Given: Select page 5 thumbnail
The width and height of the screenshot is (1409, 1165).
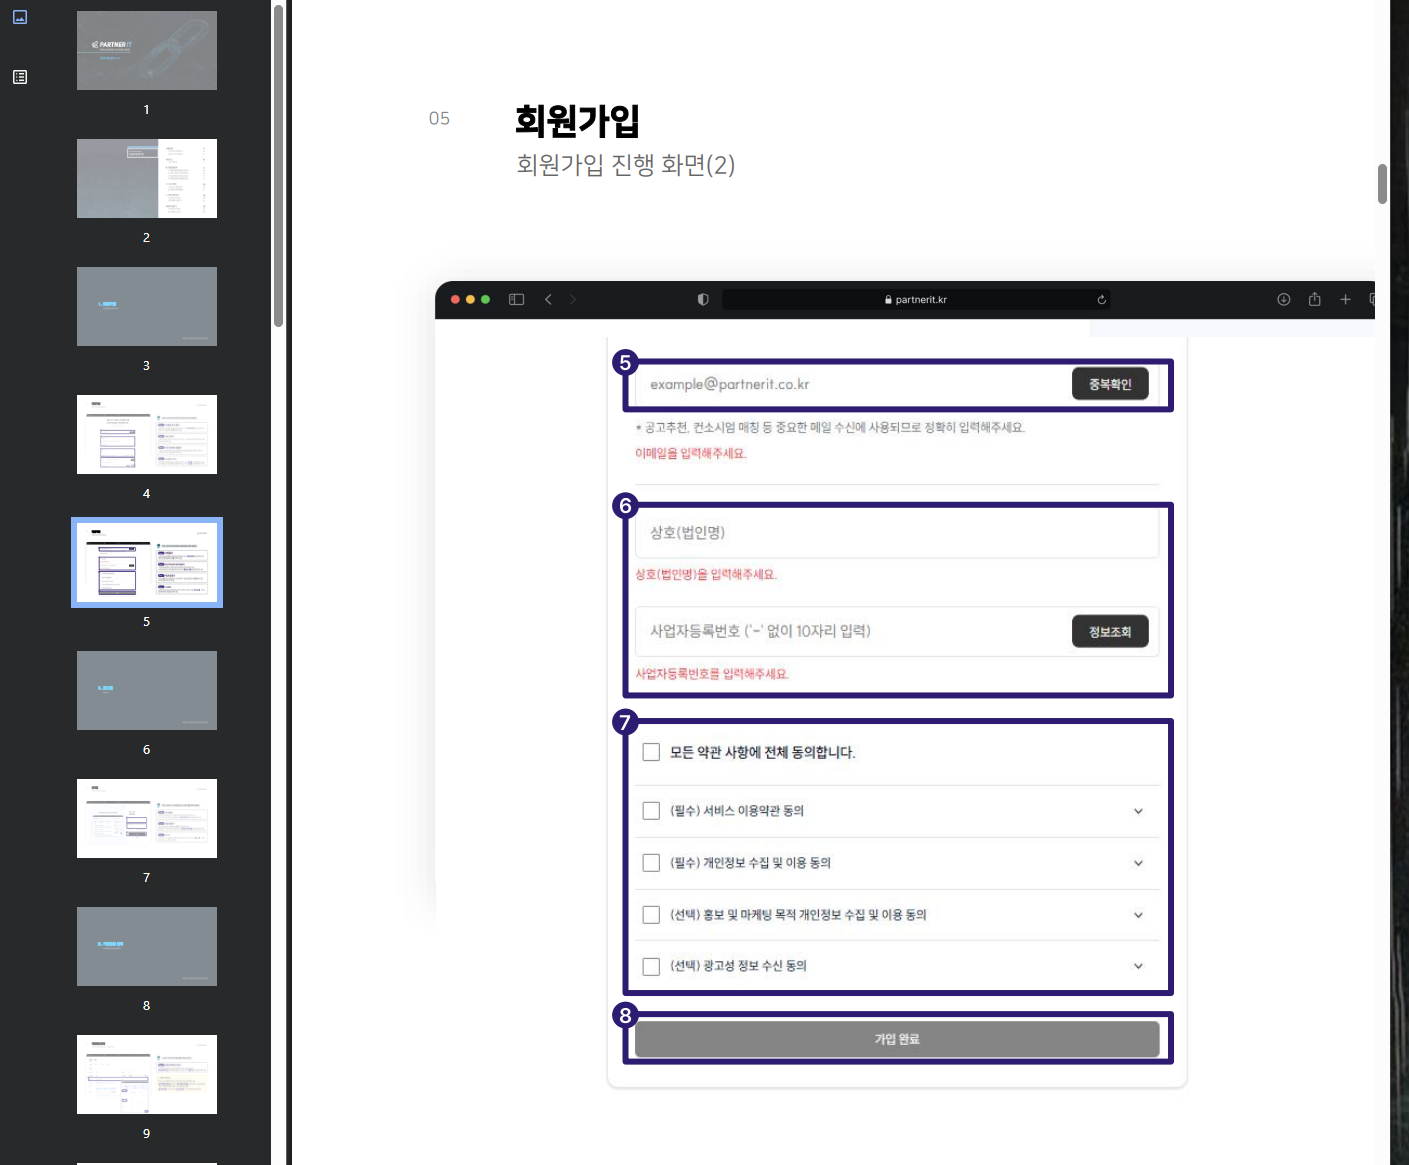Looking at the screenshot, I should coord(147,563).
